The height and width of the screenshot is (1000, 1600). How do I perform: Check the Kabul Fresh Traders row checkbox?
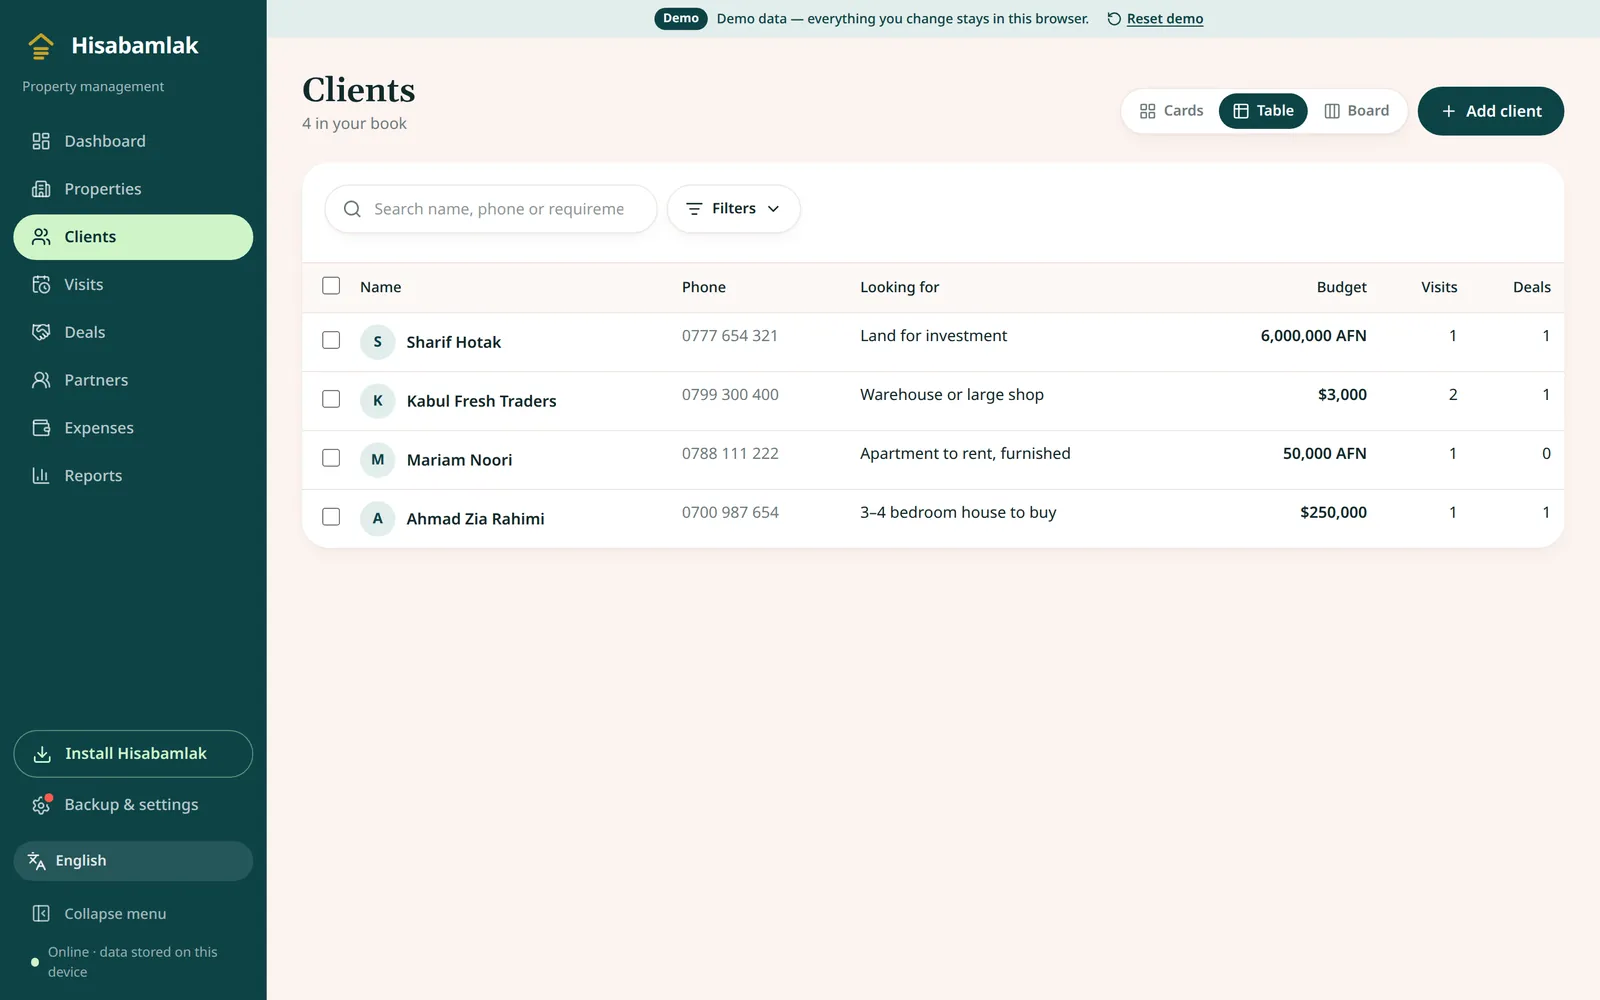[331, 399]
